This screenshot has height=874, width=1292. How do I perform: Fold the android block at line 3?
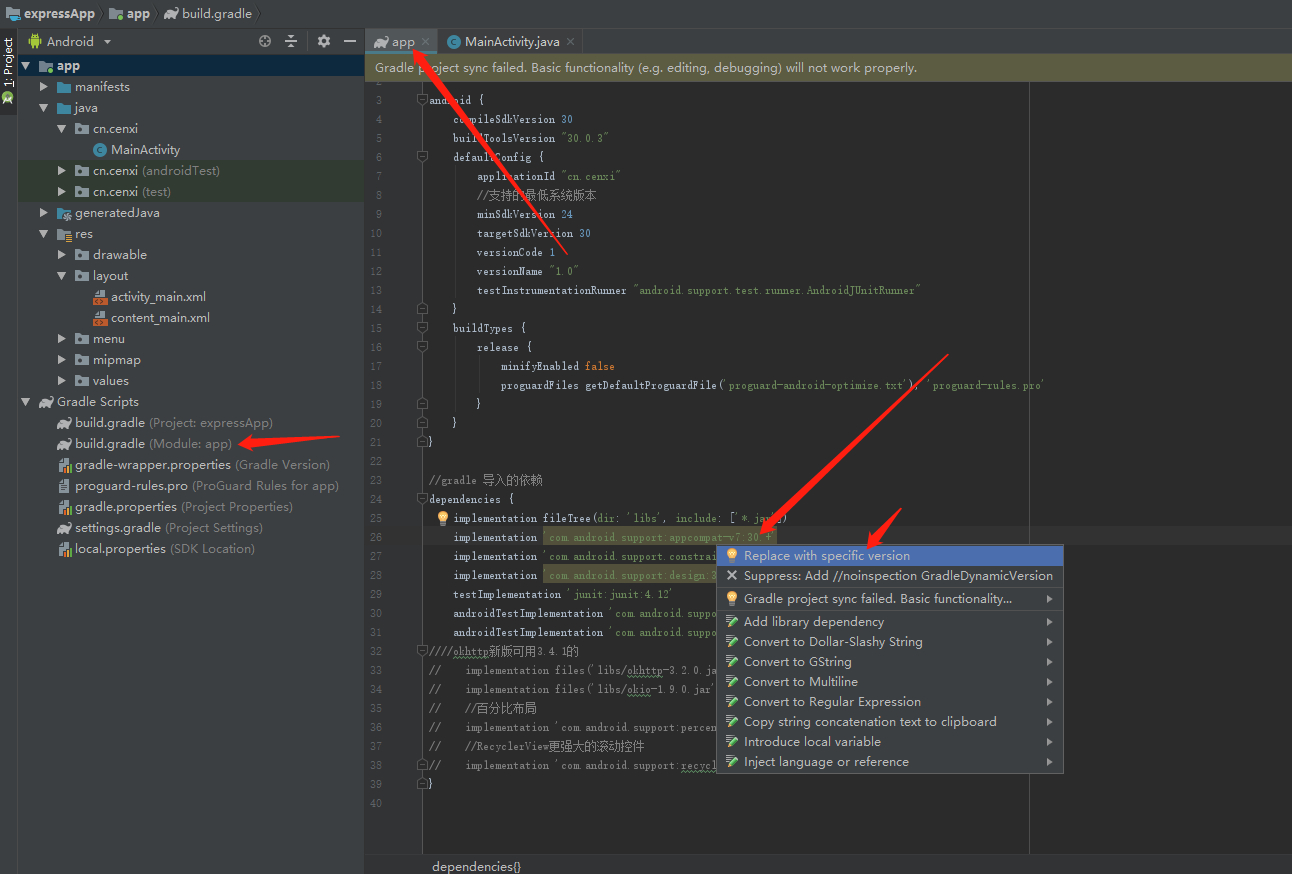coord(422,100)
